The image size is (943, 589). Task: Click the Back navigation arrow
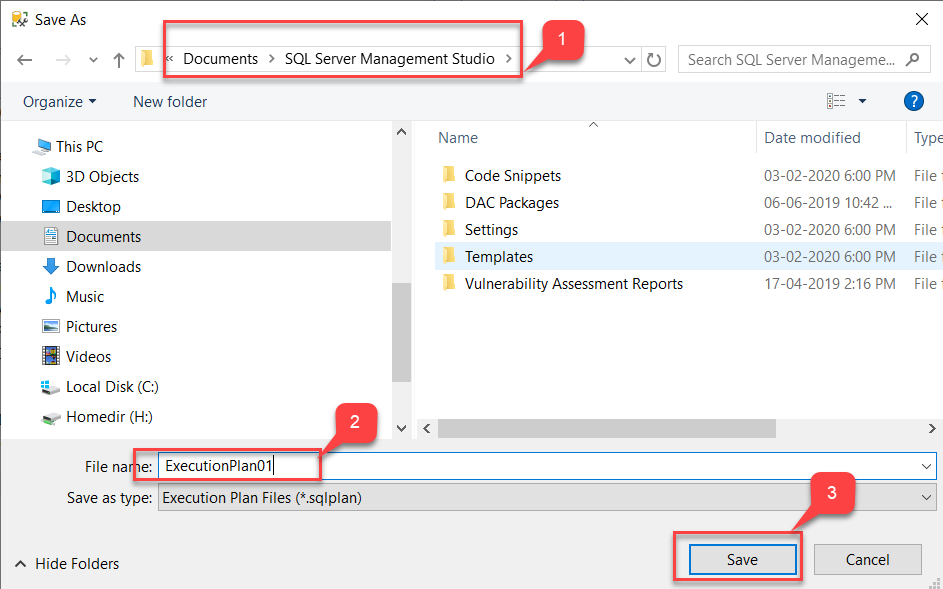tap(26, 60)
